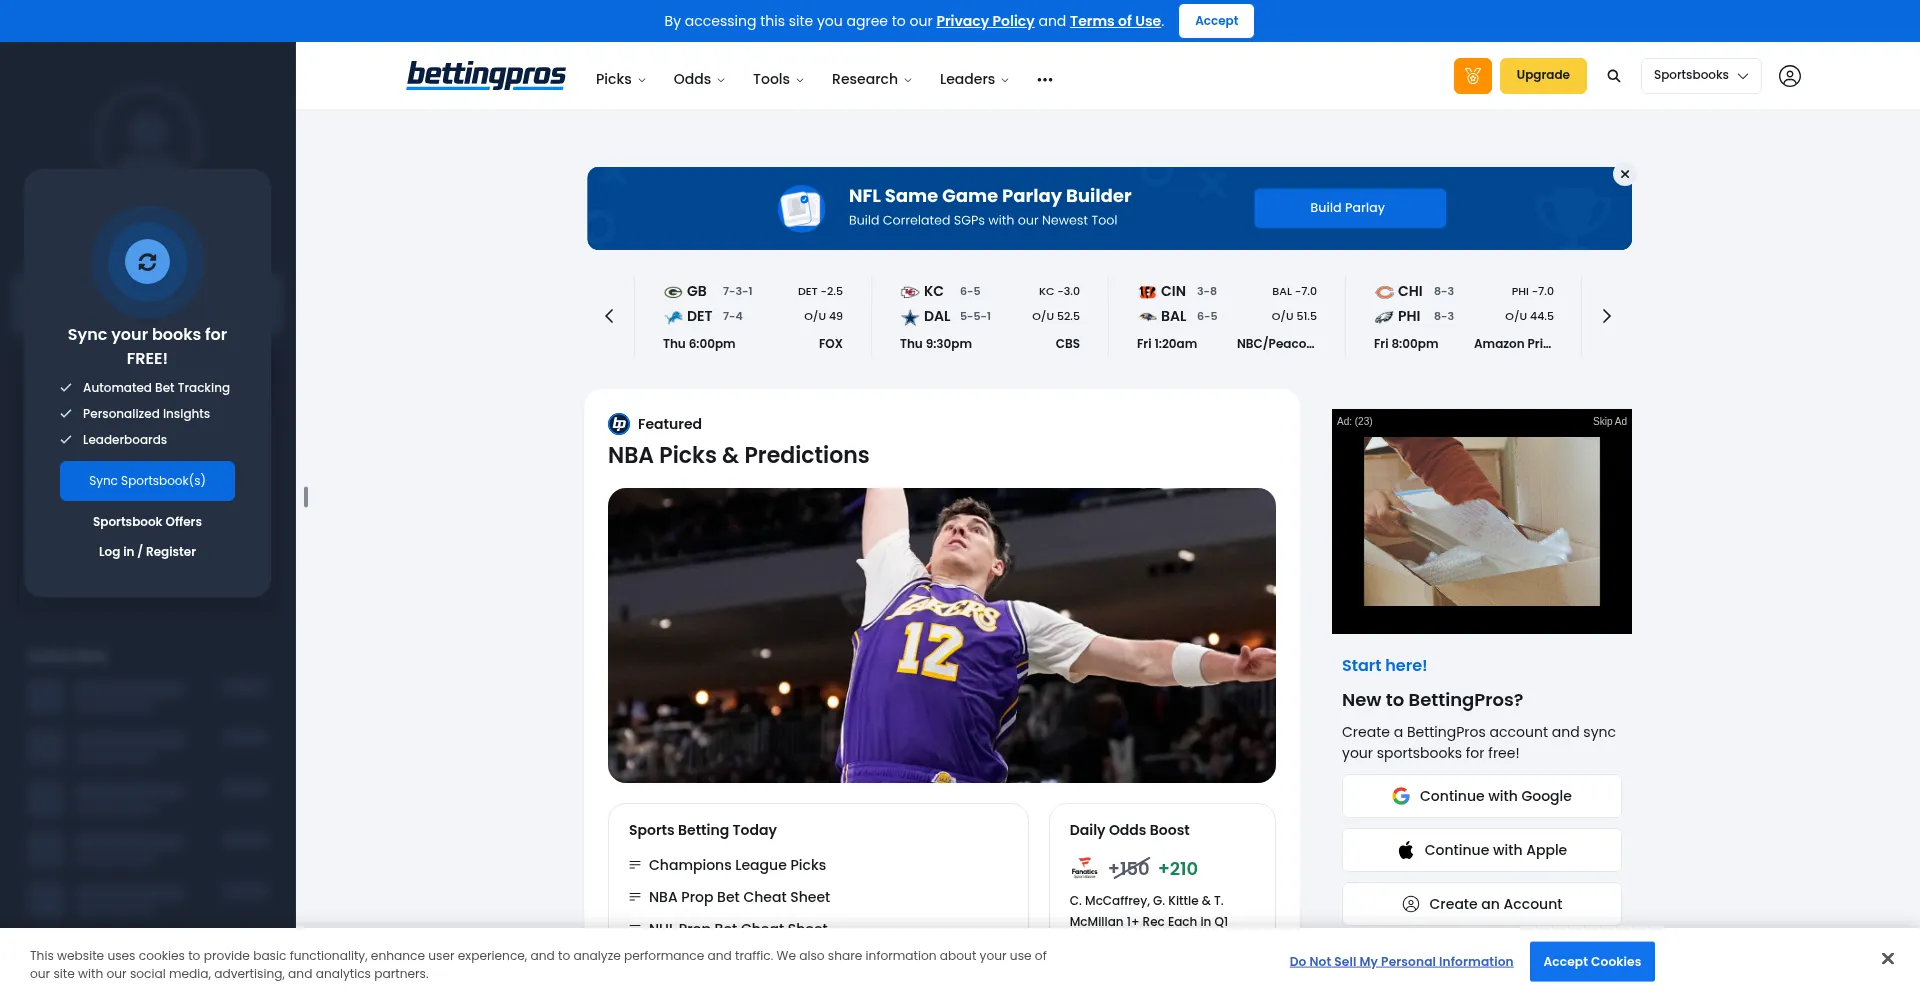Click the Build Parlay button

click(1349, 208)
